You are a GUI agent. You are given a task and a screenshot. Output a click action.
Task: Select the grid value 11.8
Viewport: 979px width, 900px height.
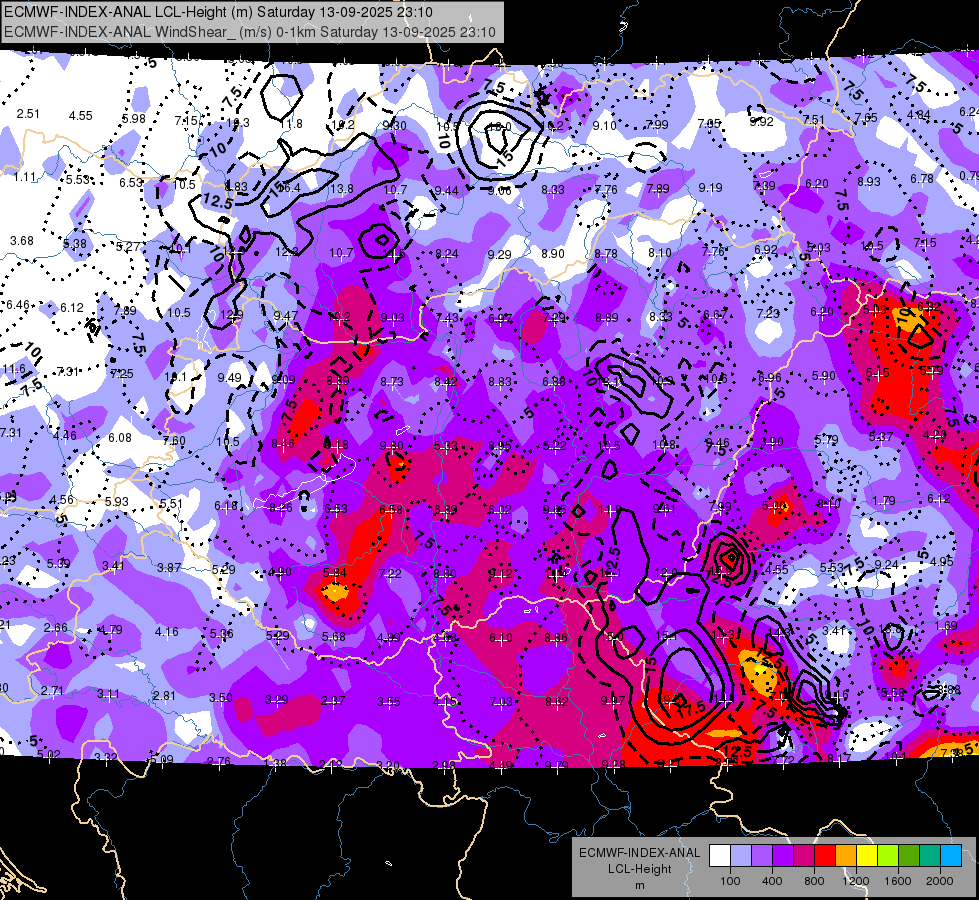coord(291,124)
